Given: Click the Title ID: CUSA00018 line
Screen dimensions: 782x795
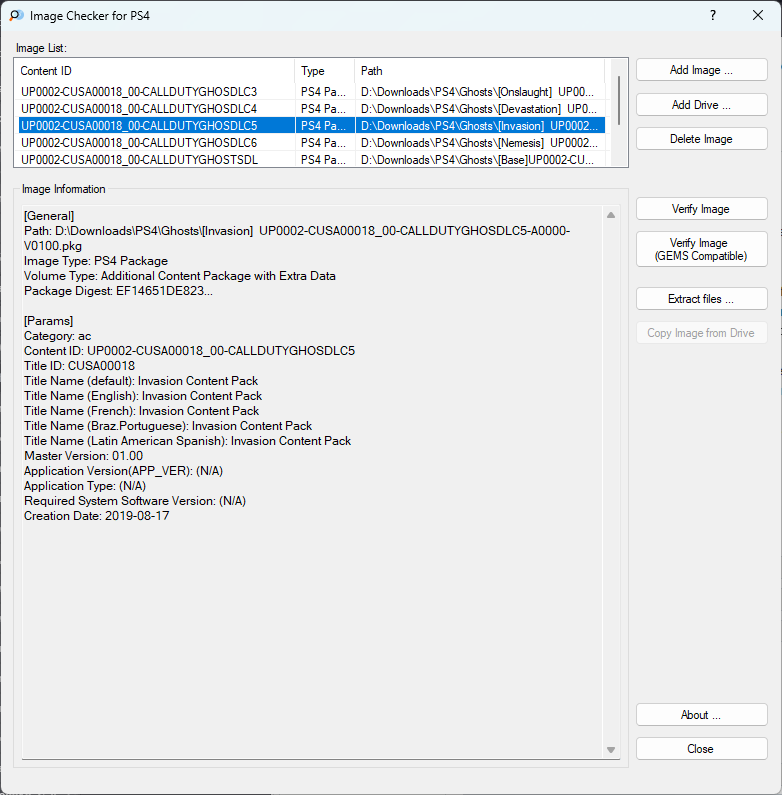Looking at the screenshot, I should point(79,366).
